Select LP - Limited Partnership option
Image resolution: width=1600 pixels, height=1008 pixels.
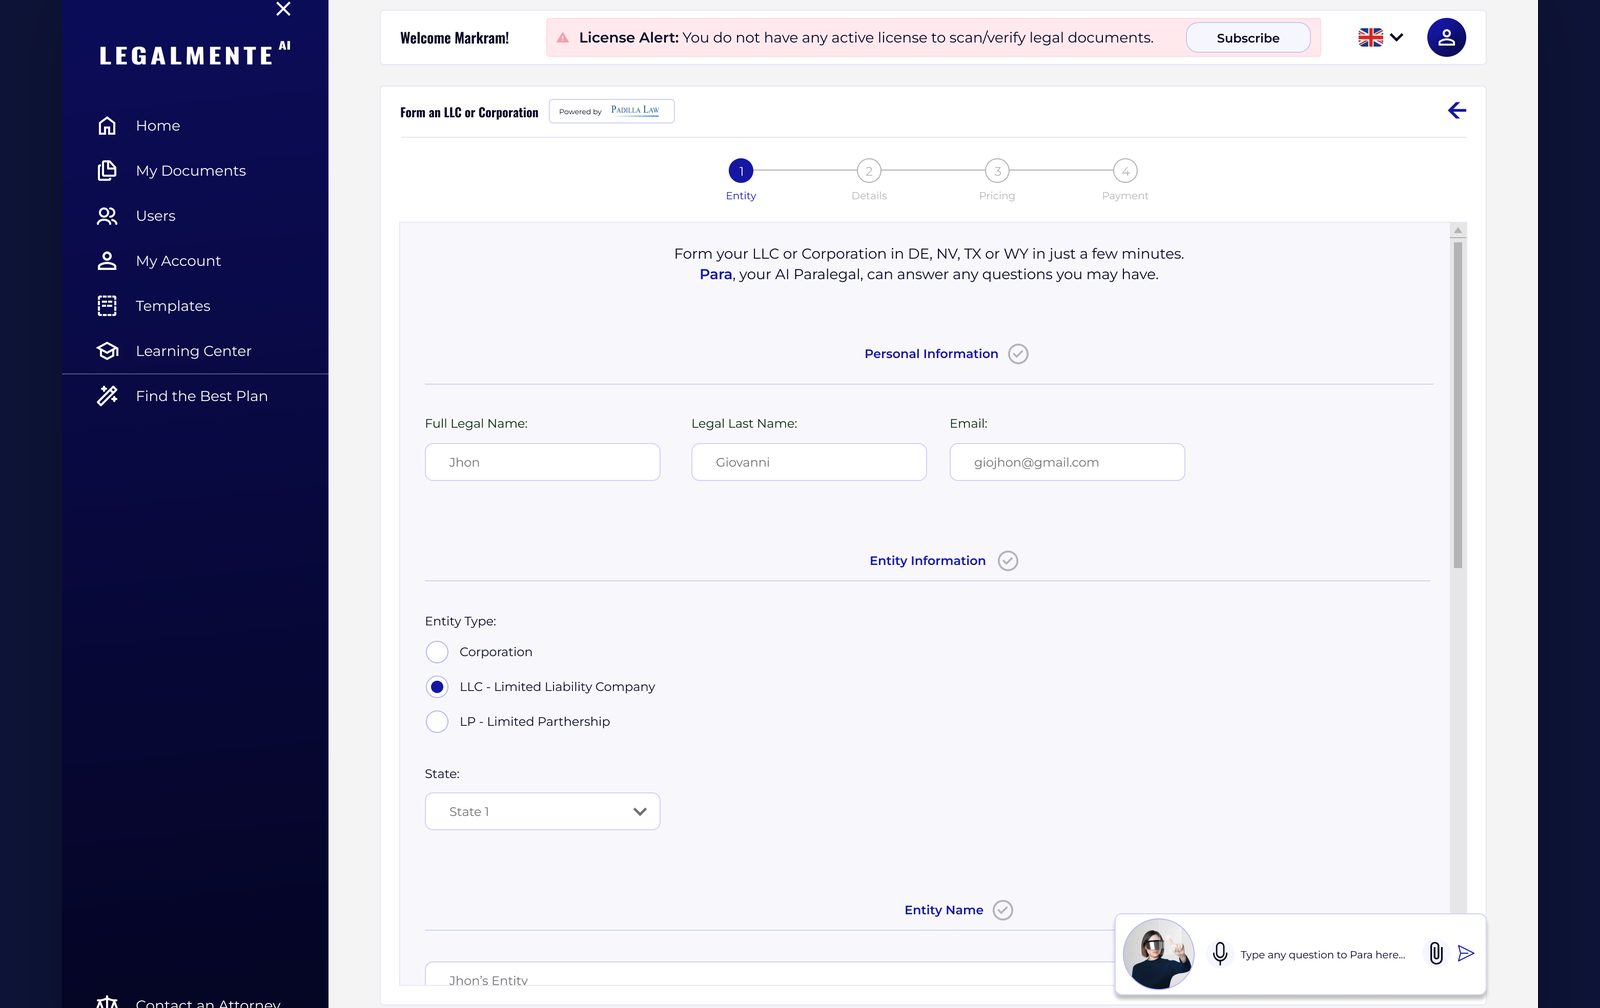437,722
